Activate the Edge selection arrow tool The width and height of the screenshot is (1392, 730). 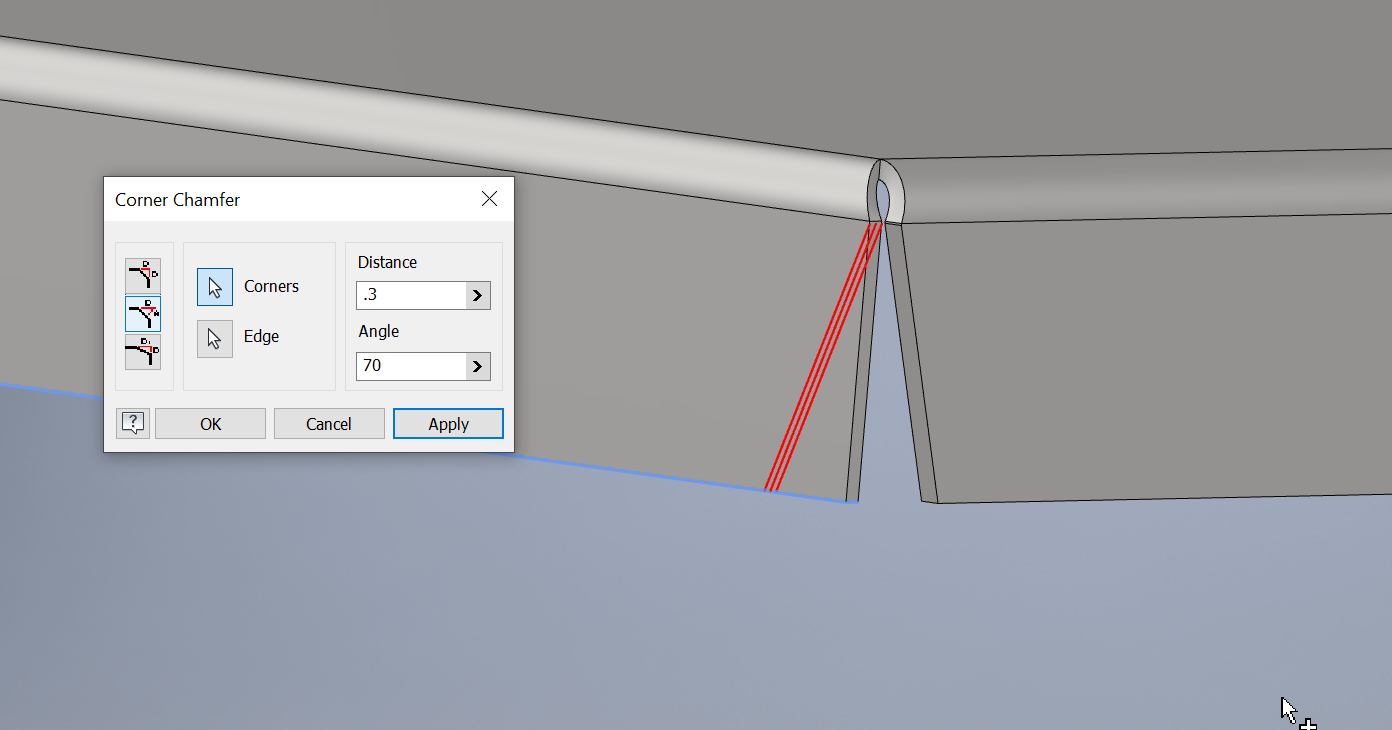[x=215, y=338]
